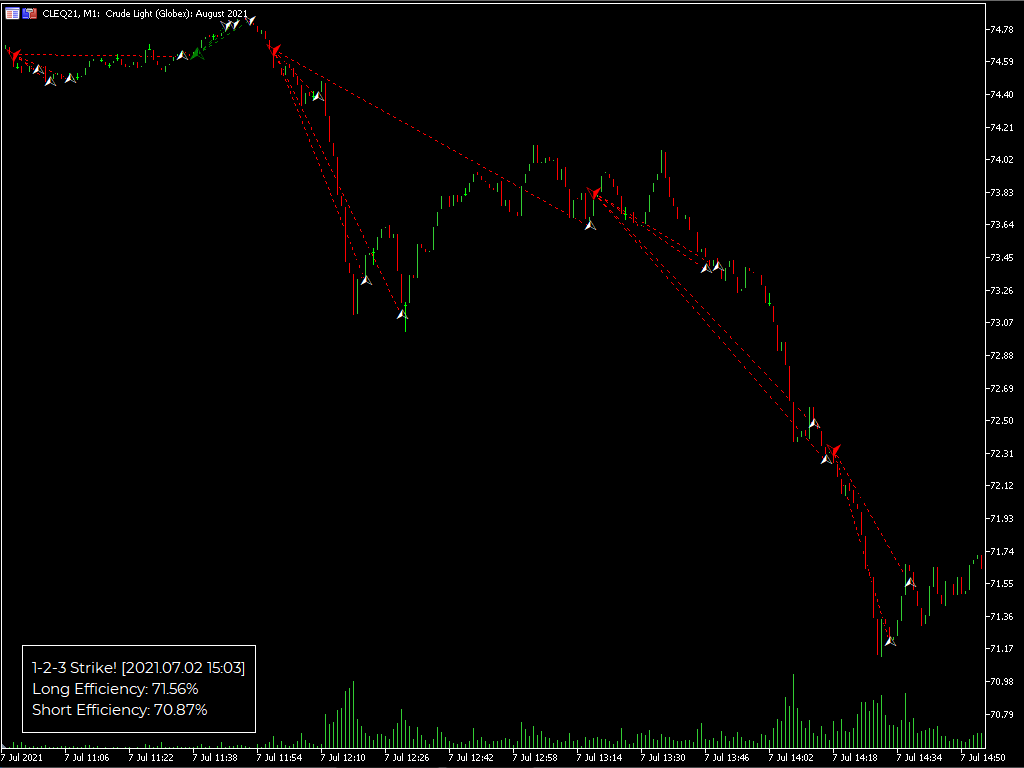The image size is (1024, 768).
Task: Click price level 72.88 on the axis
Action: coord(1002,356)
